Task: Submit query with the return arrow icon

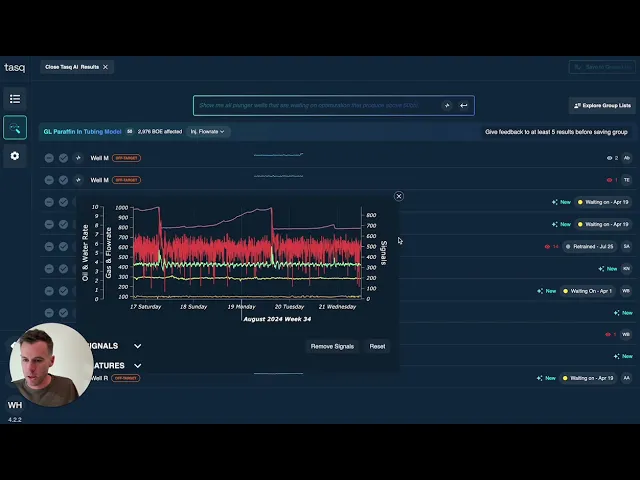Action: tap(464, 106)
